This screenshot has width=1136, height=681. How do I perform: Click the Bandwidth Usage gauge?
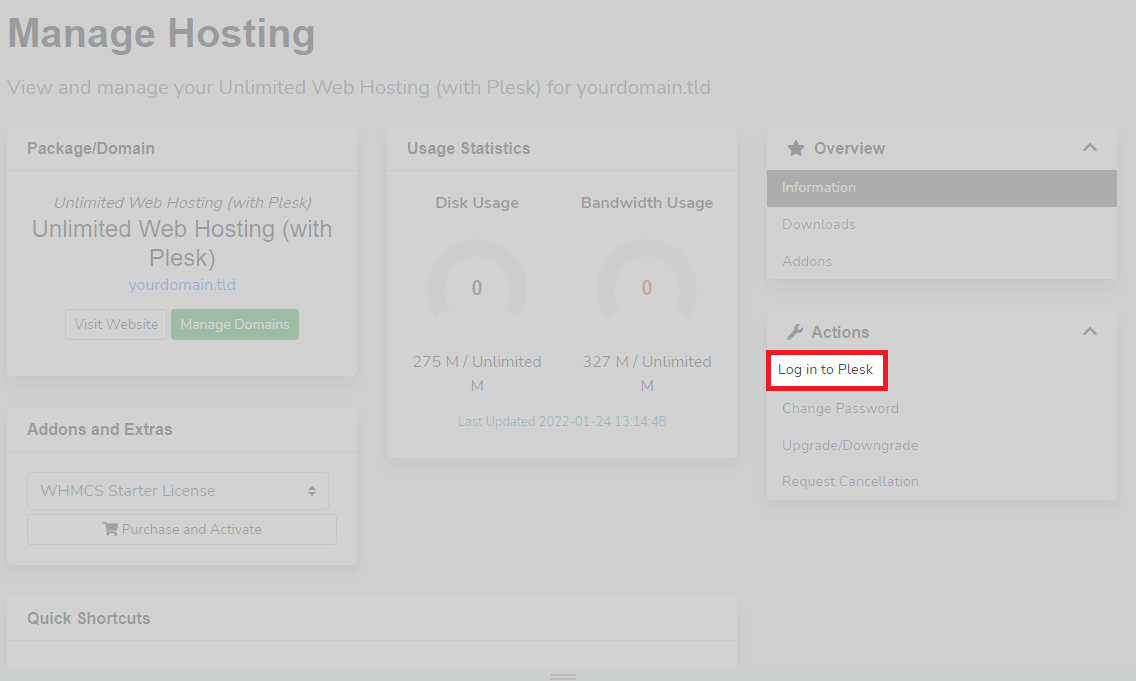click(x=647, y=285)
